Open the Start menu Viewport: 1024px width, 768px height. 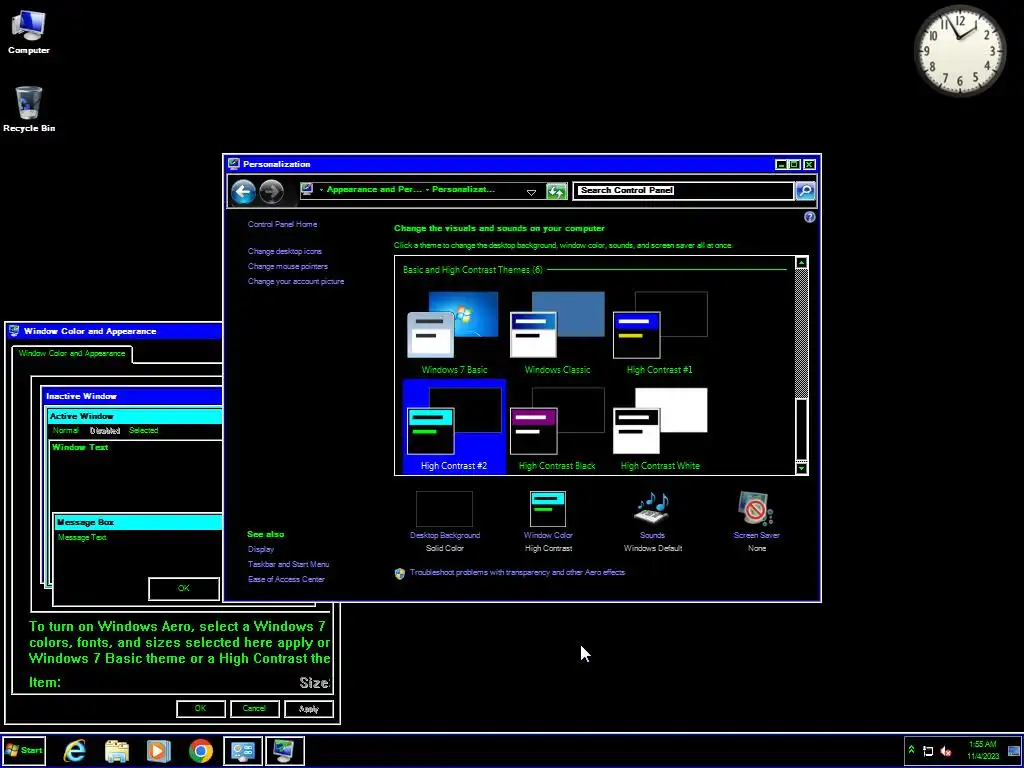click(24, 751)
